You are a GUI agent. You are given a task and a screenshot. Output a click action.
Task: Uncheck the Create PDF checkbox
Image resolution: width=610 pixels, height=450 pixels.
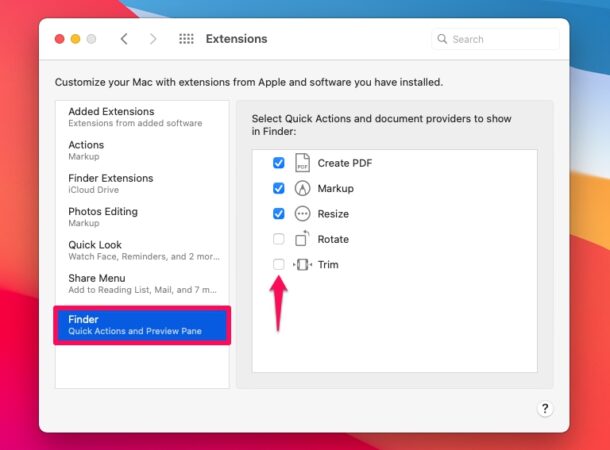[279, 163]
